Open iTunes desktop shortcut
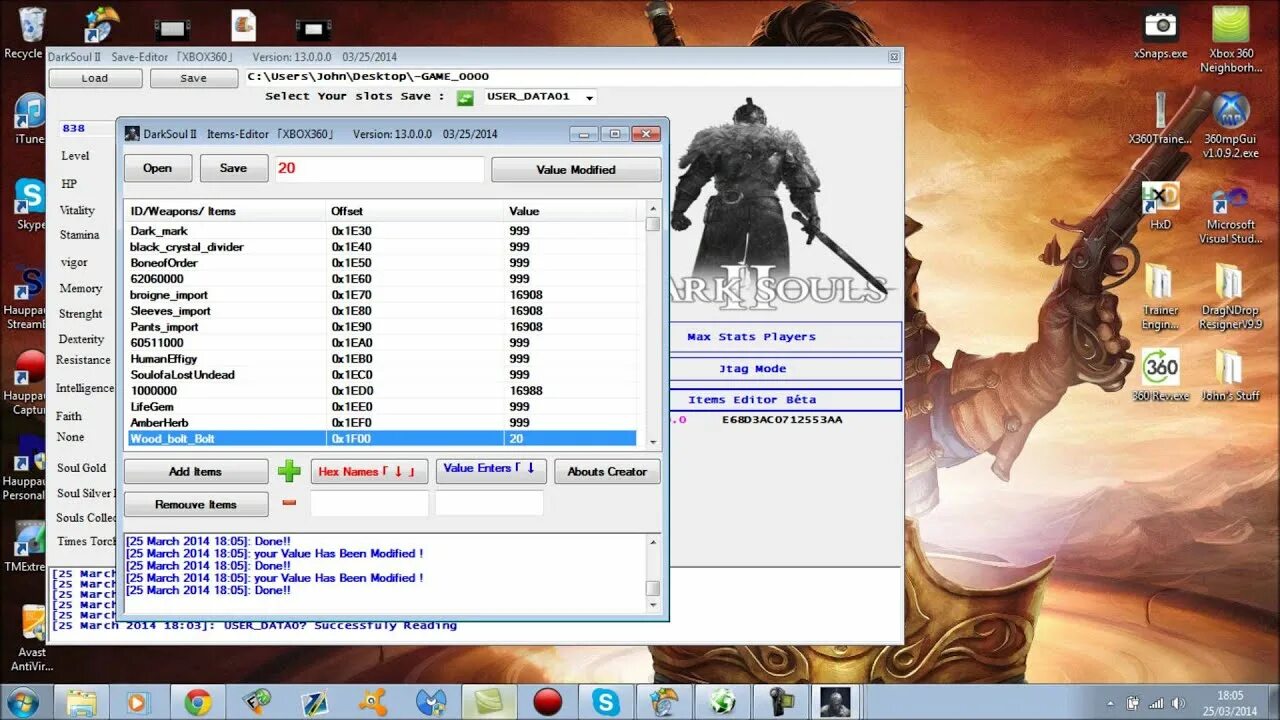Screen dimensions: 1280x720 (30, 119)
